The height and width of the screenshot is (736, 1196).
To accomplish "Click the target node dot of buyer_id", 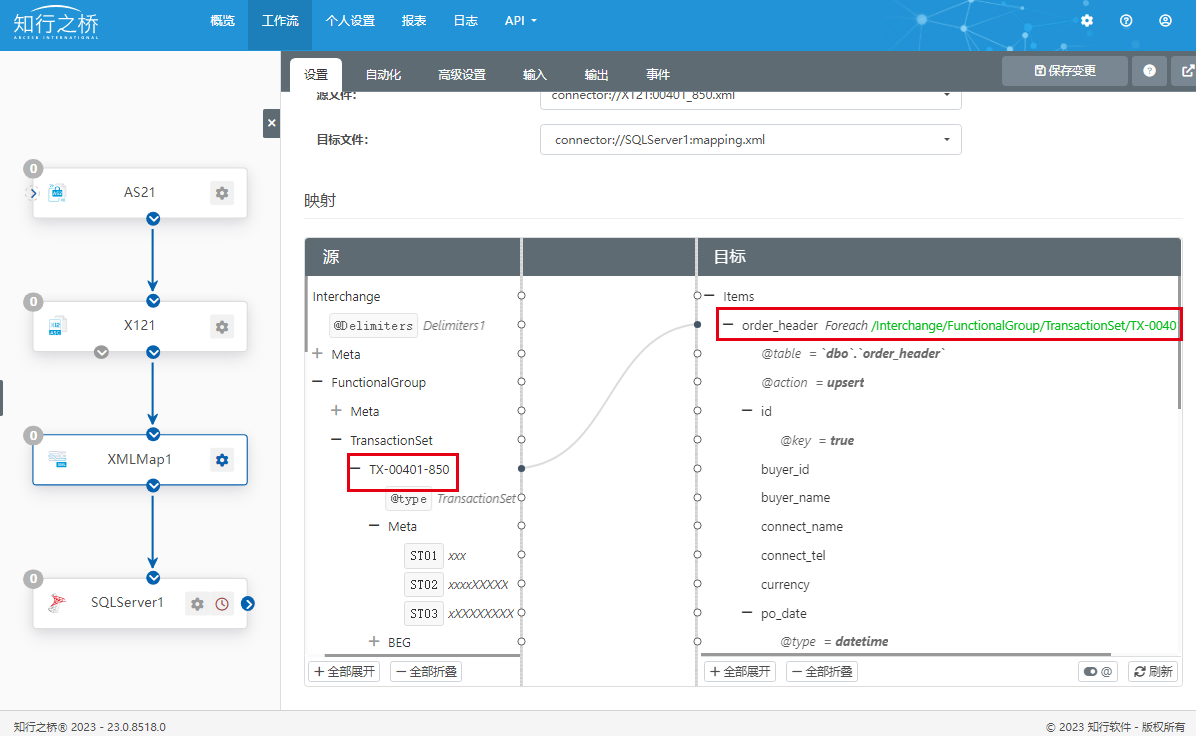I will click(697, 468).
